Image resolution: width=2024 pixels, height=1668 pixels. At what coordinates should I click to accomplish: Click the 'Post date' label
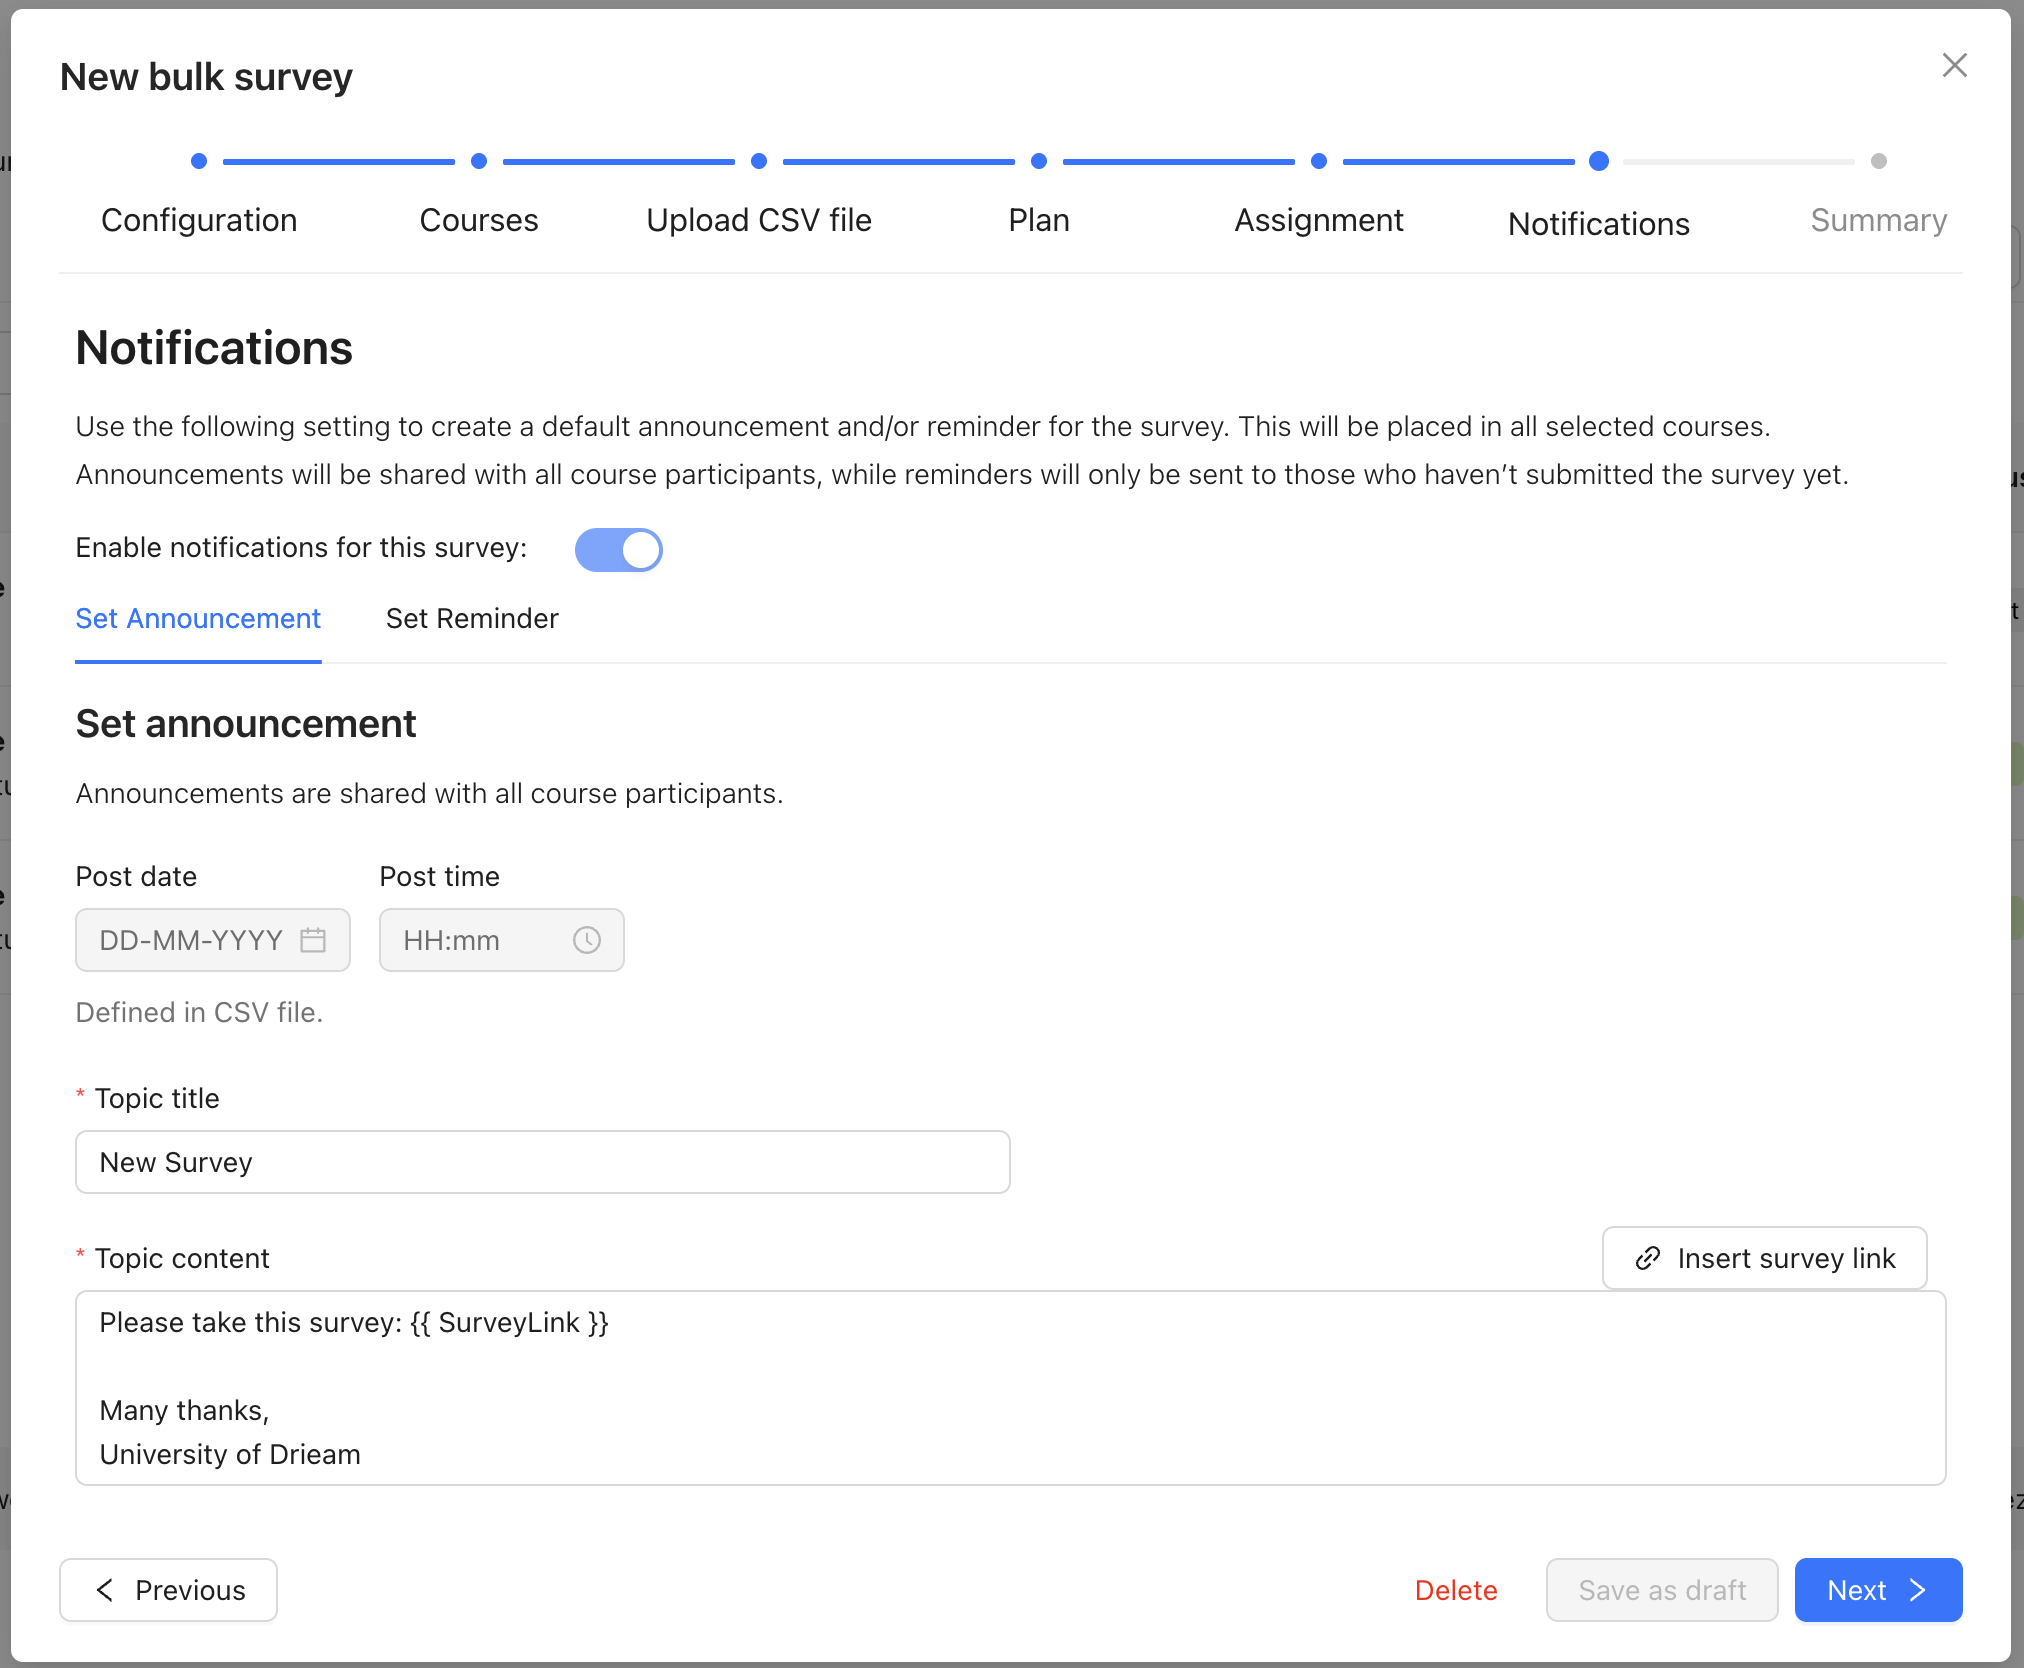pyautogui.click(x=136, y=877)
